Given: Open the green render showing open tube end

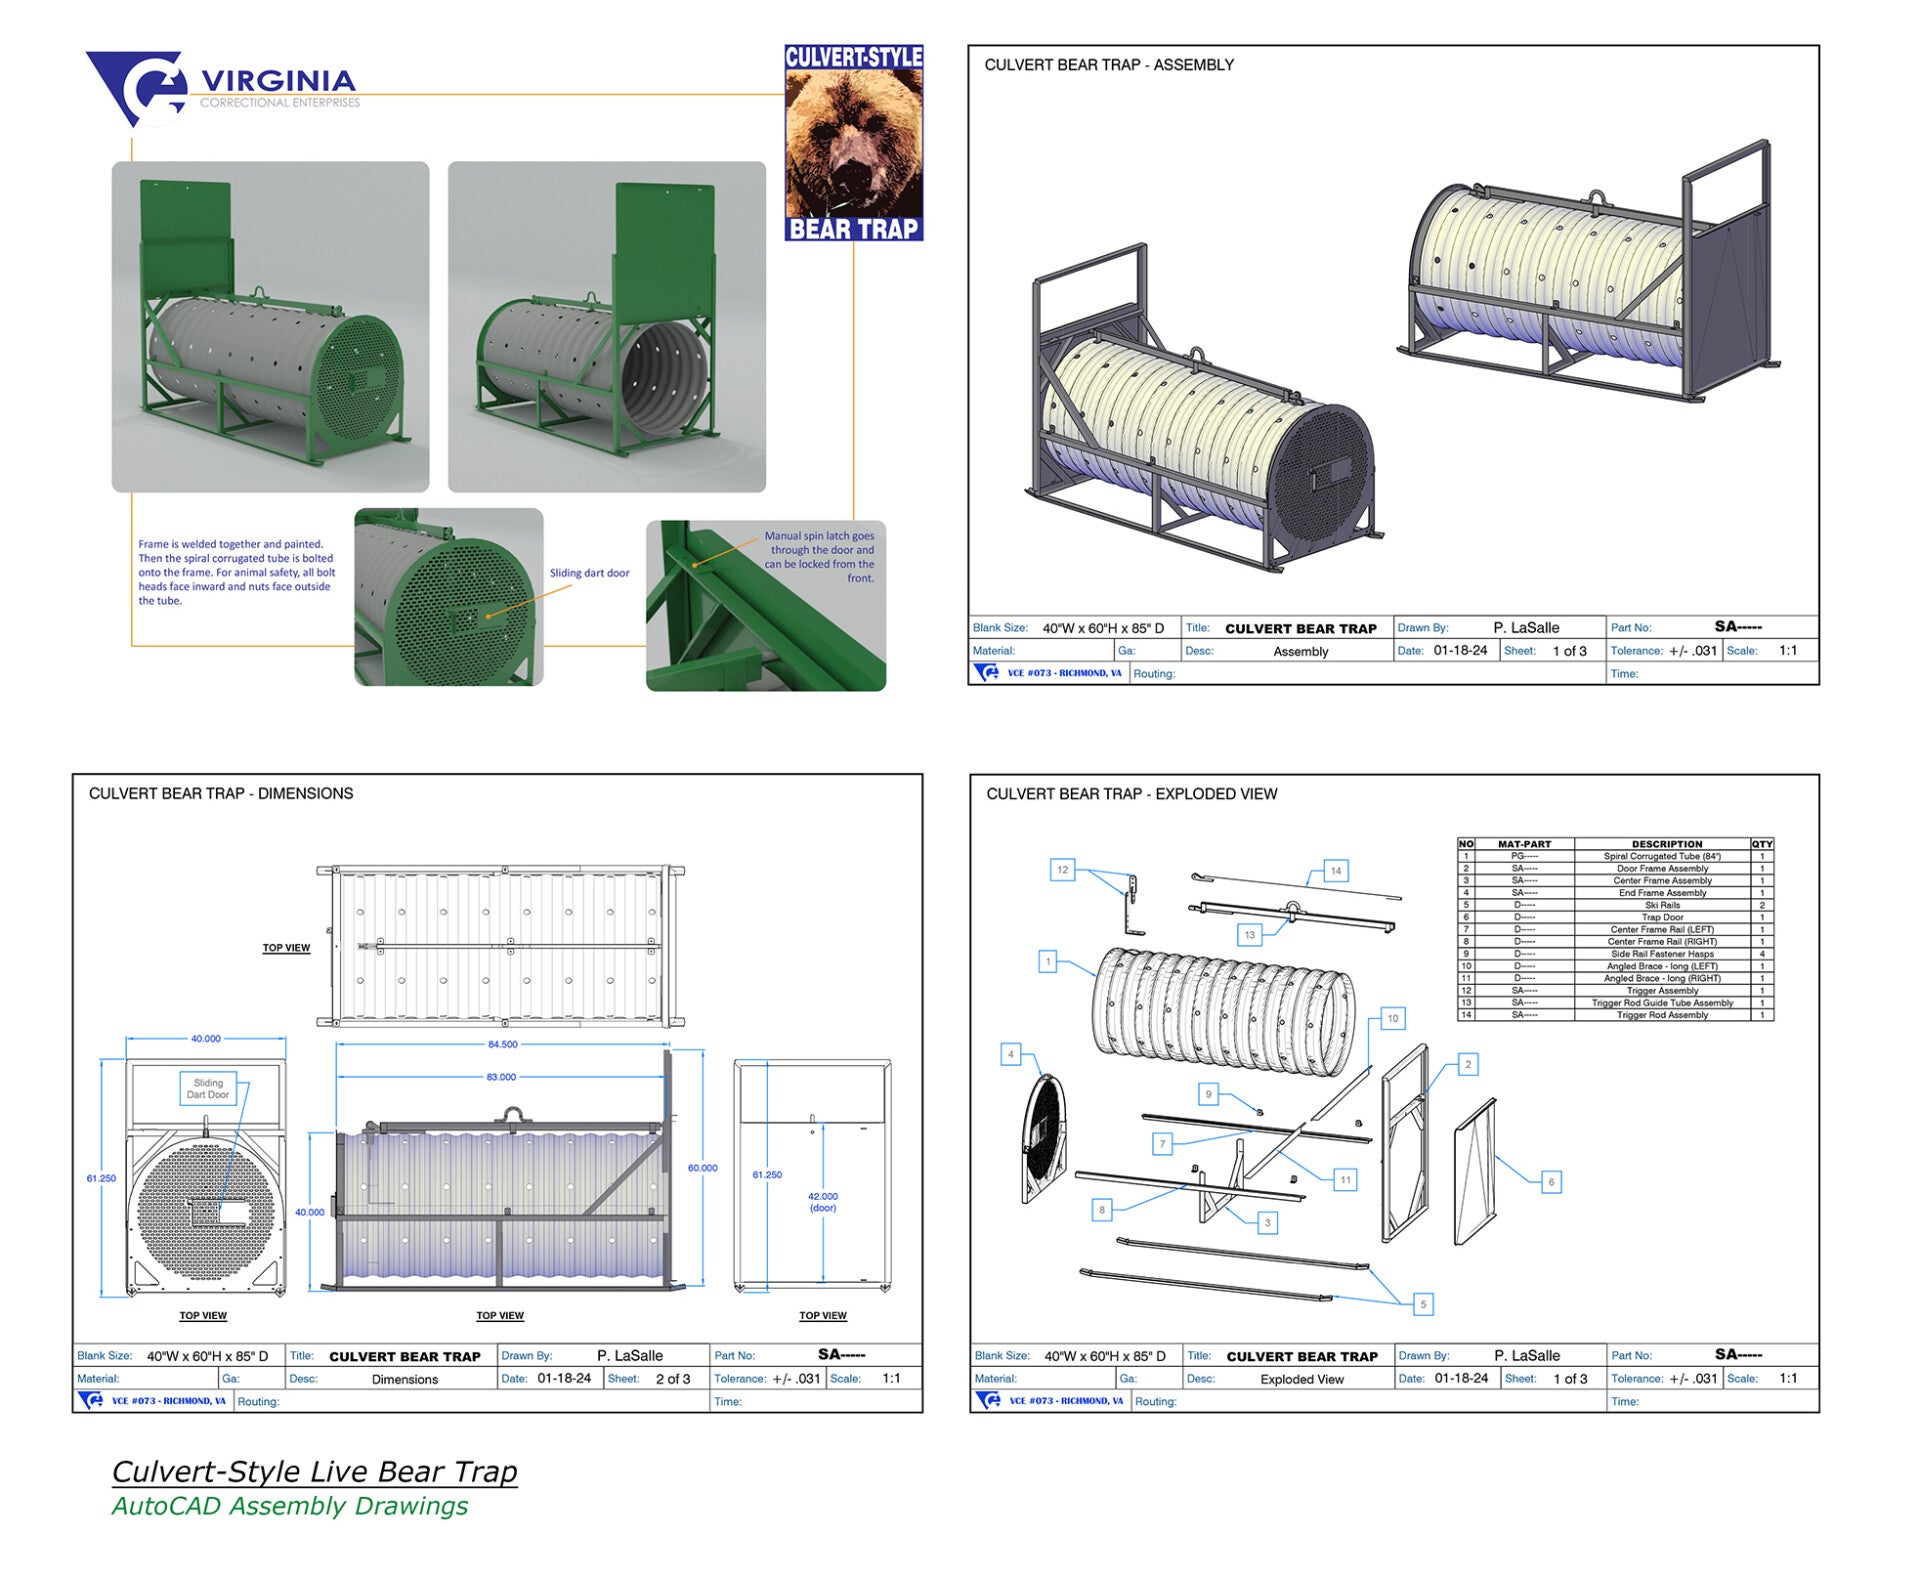Looking at the screenshot, I should [x=606, y=327].
